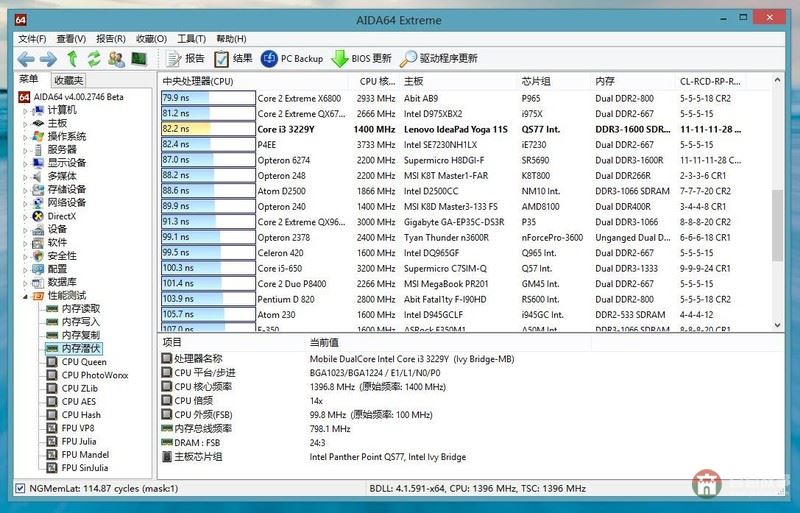
Task: Expand the 服务器 tree node
Action: (25, 151)
